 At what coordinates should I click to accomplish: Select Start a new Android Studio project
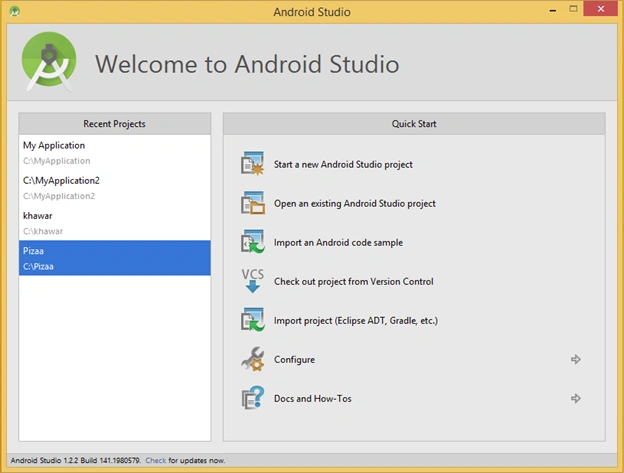[x=343, y=164]
